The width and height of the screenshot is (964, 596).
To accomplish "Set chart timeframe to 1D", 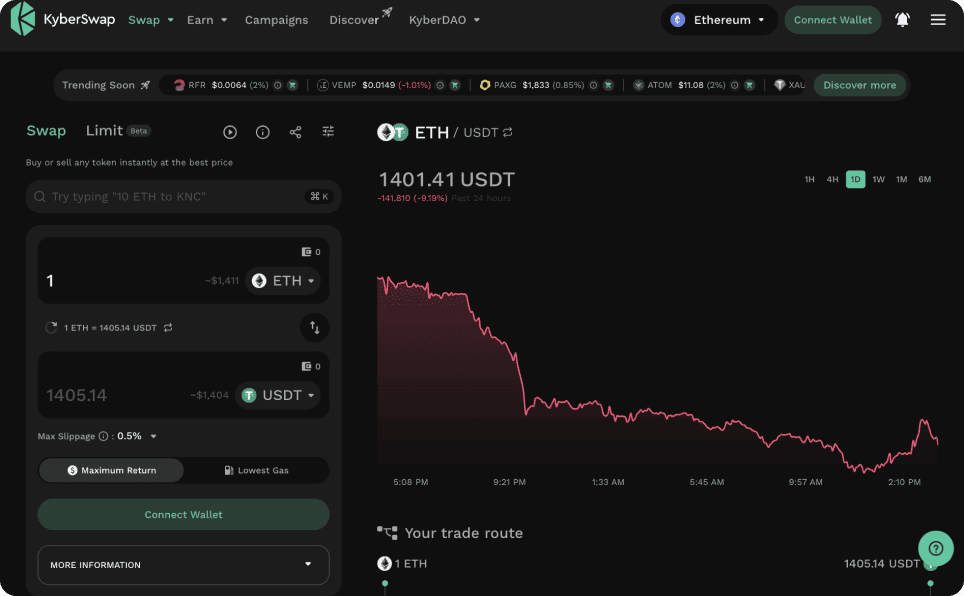I will [855, 180].
